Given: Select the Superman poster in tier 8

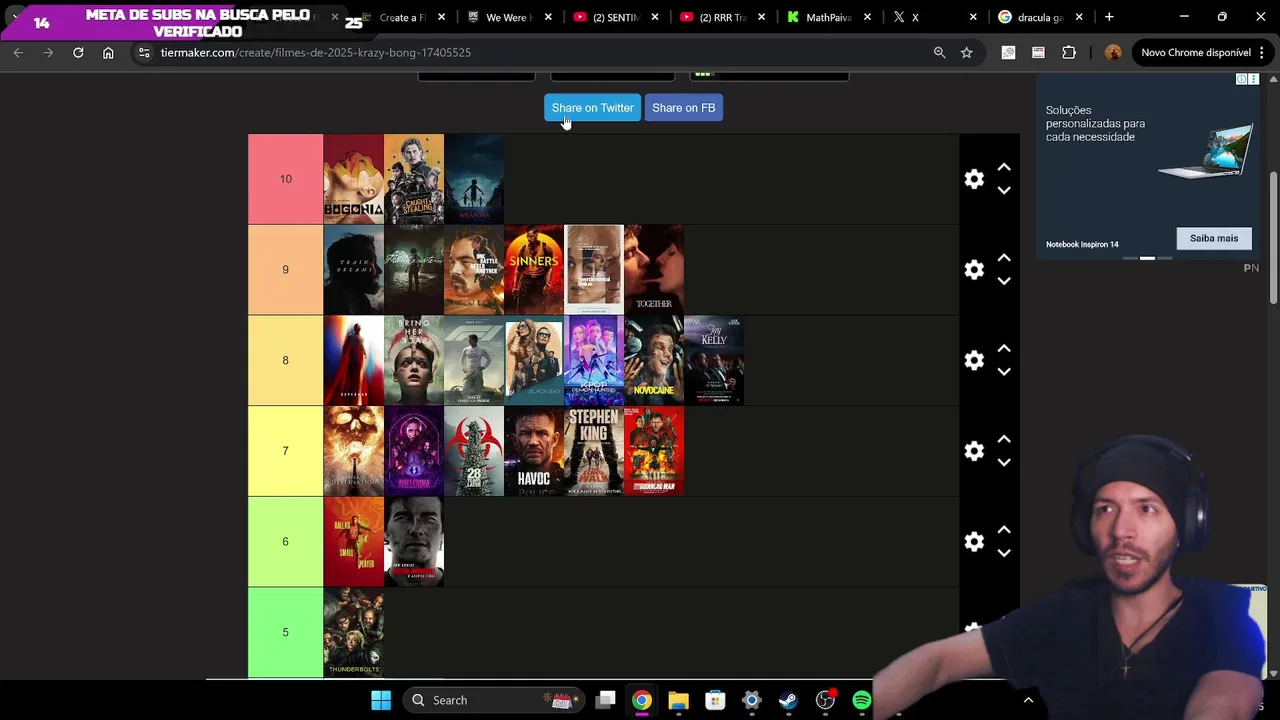Looking at the screenshot, I should click(x=353, y=360).
